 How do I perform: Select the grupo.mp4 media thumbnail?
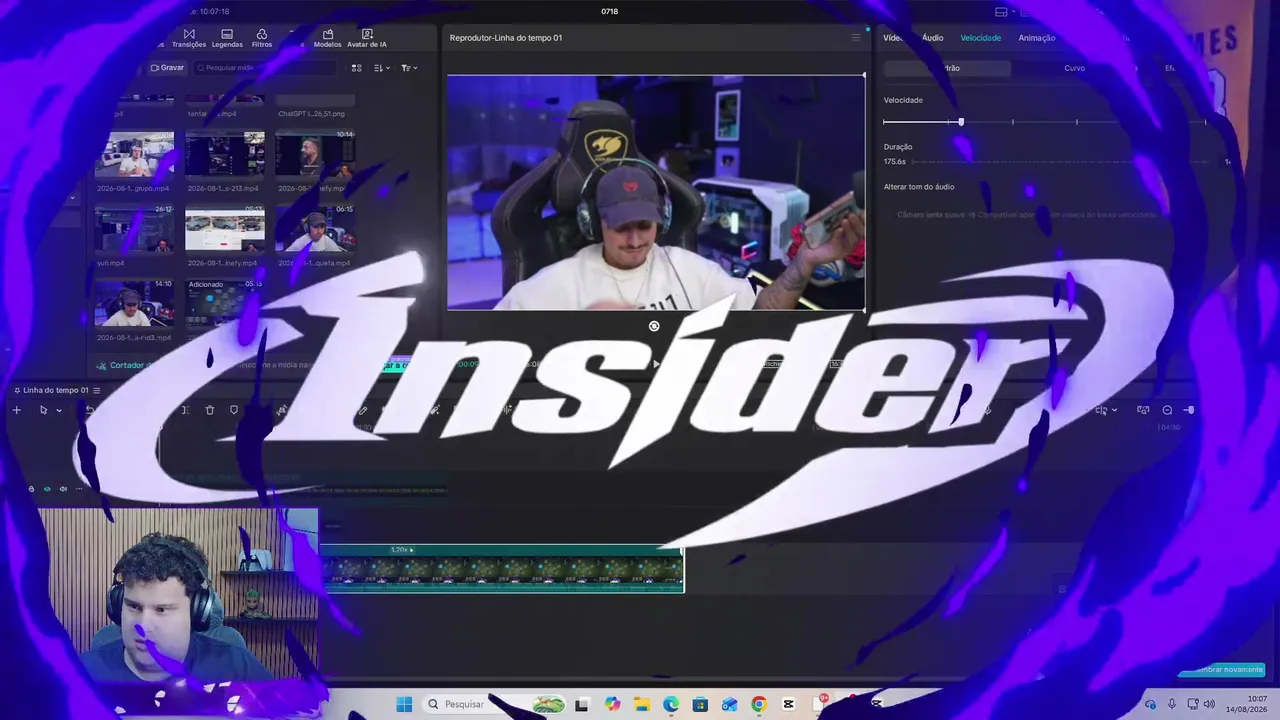[x=134, y=155]
